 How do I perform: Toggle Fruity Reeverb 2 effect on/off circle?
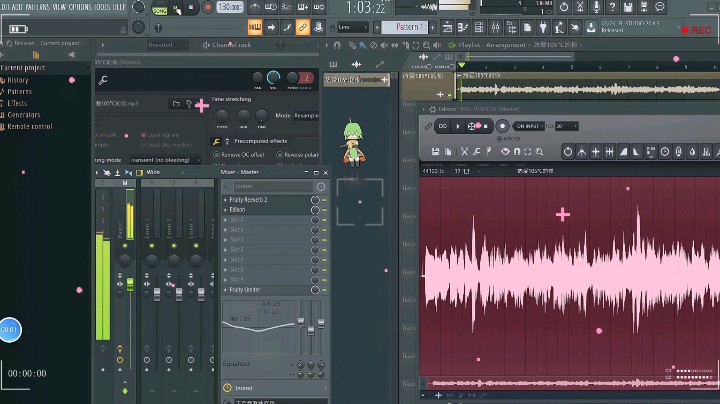pyautogui.click(x=315, y=200)
